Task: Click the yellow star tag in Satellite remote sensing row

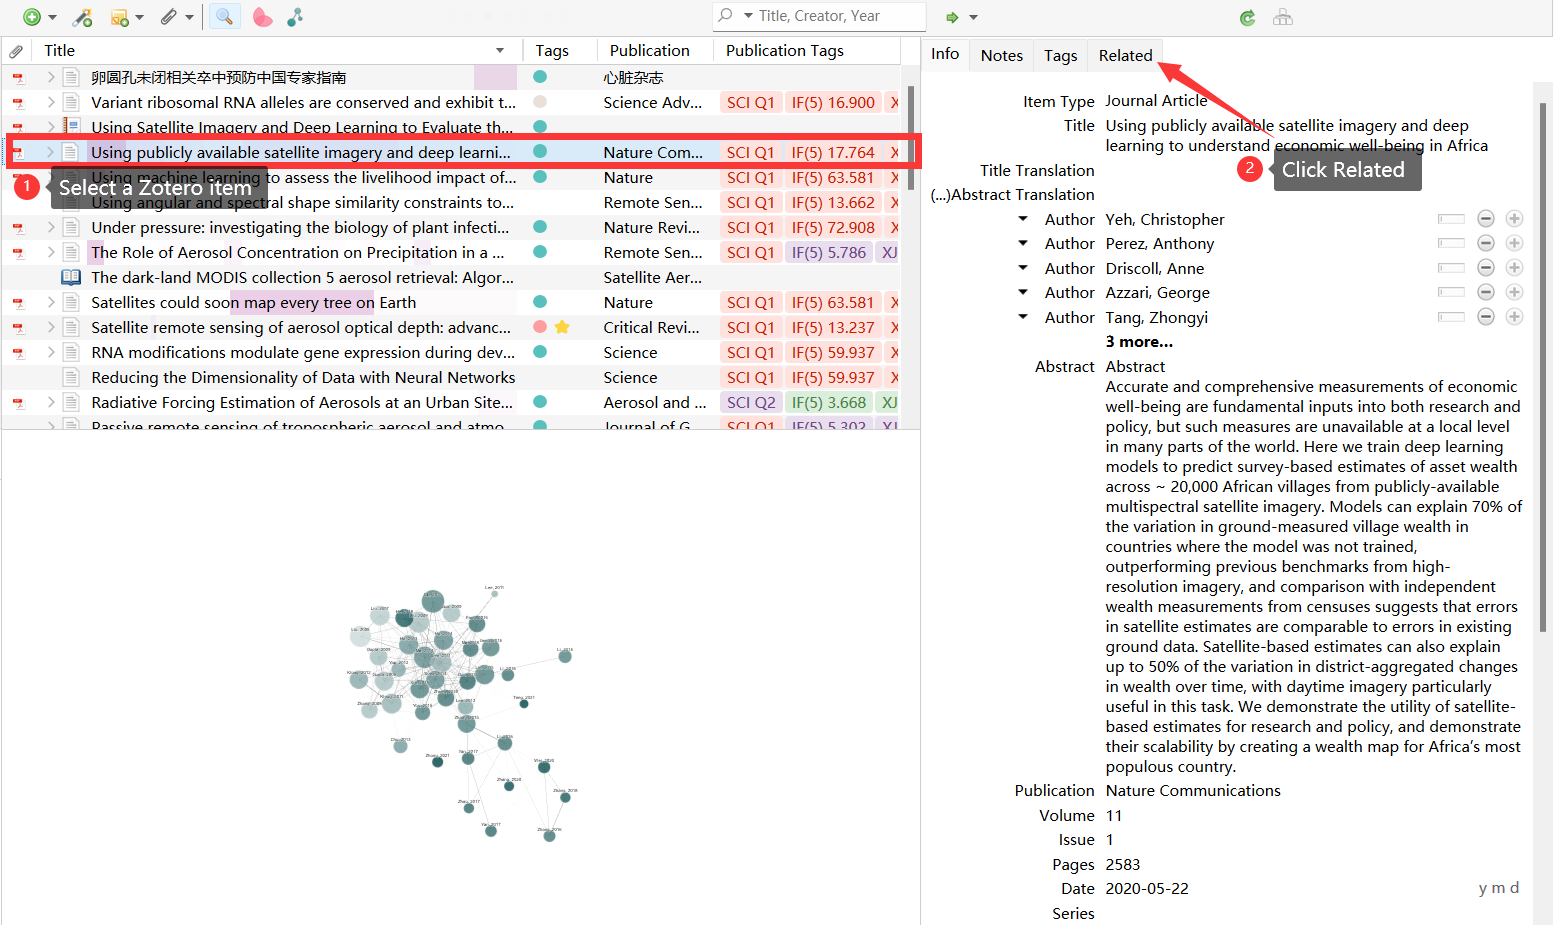Action: 562,327
